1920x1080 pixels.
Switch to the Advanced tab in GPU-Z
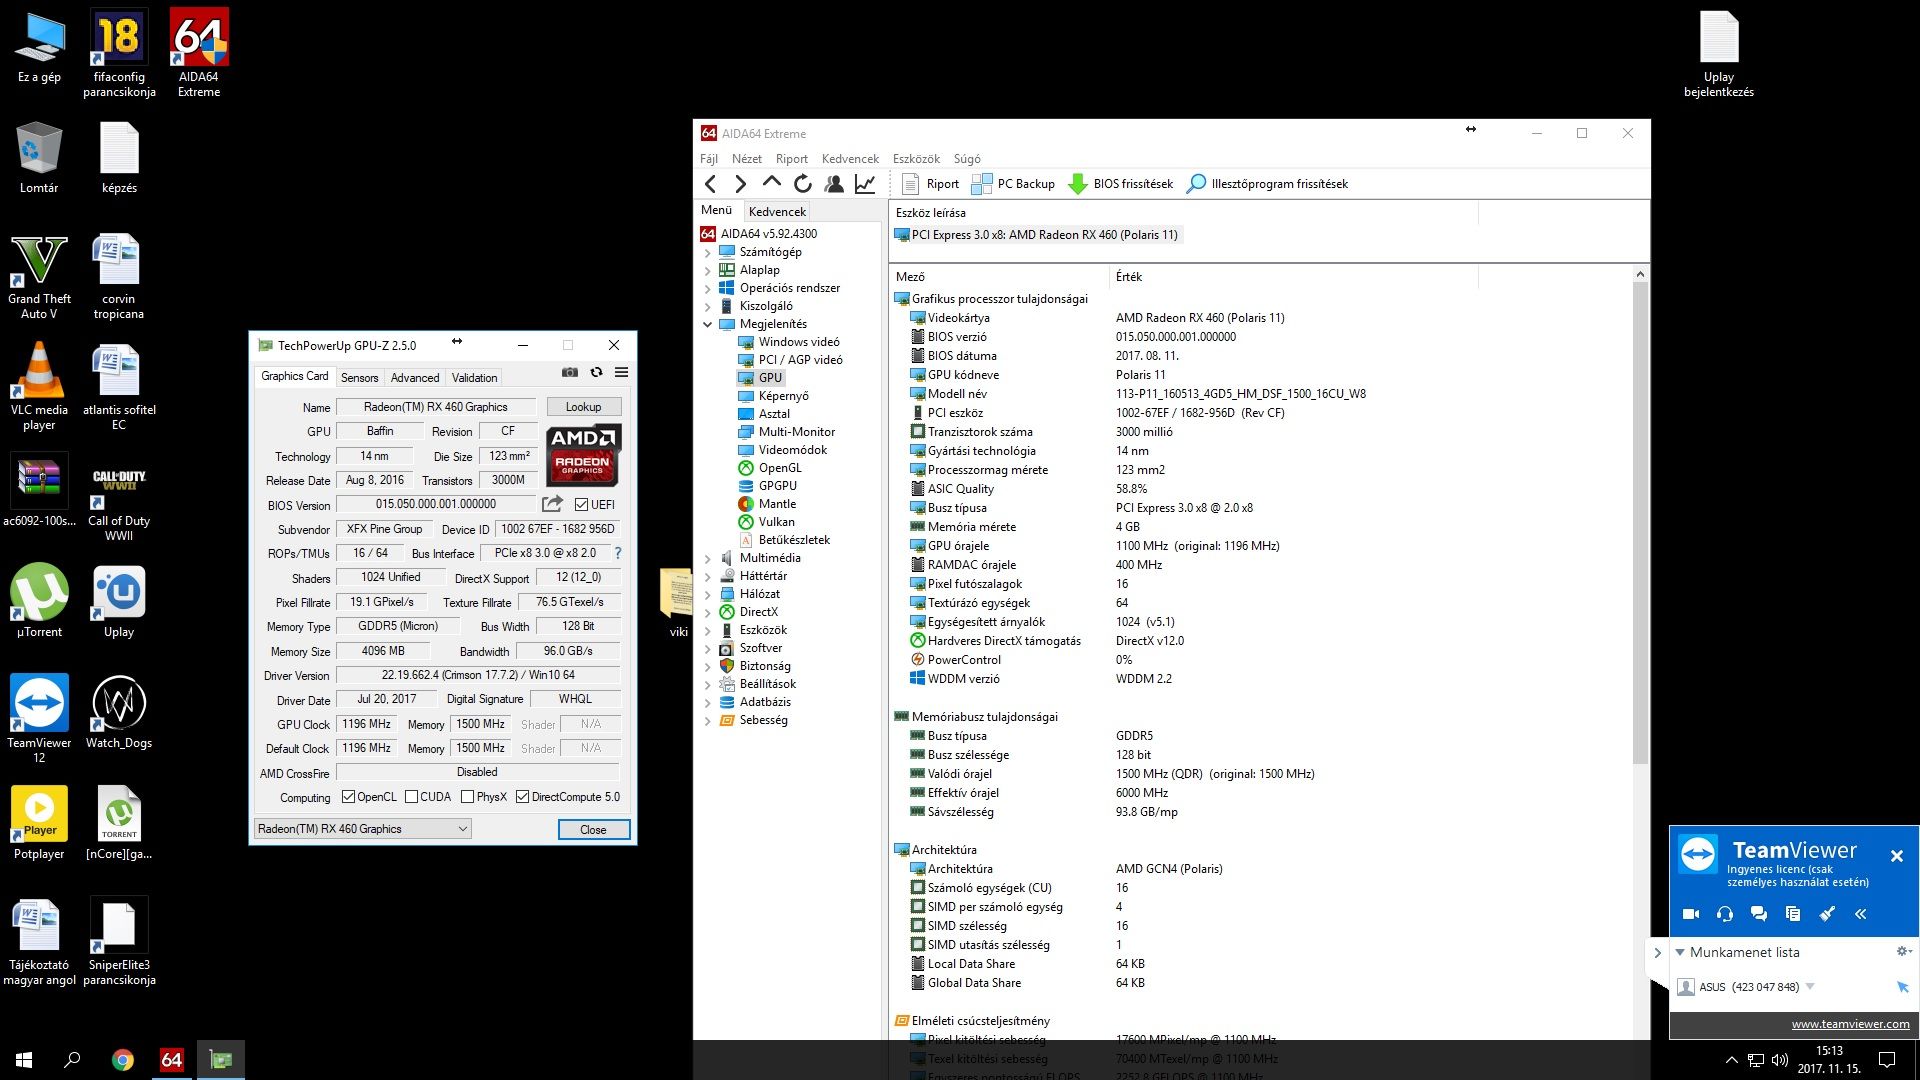click(415, 378)
